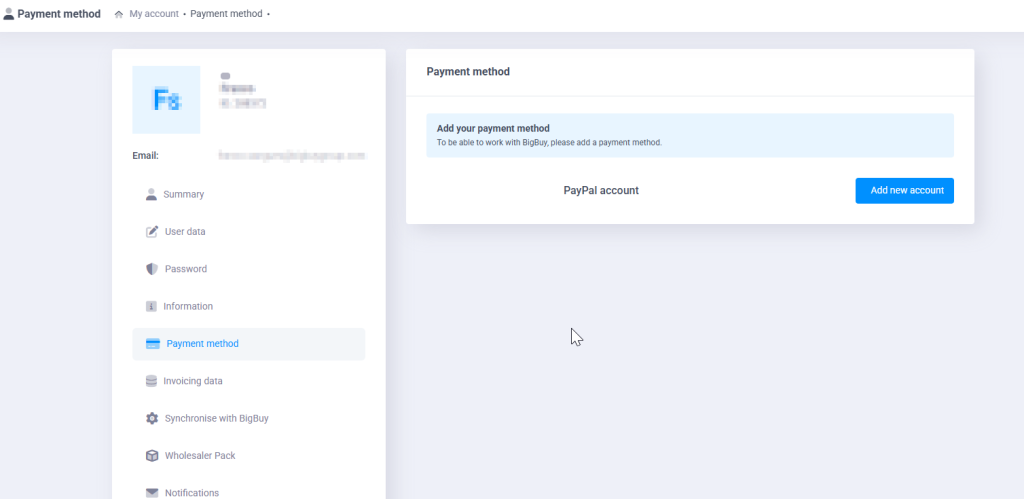Image resolution: width=1024 pixels, height=499 pixels.
Task: Click the Invoicing data stack icon
Action: coord(152,381)
